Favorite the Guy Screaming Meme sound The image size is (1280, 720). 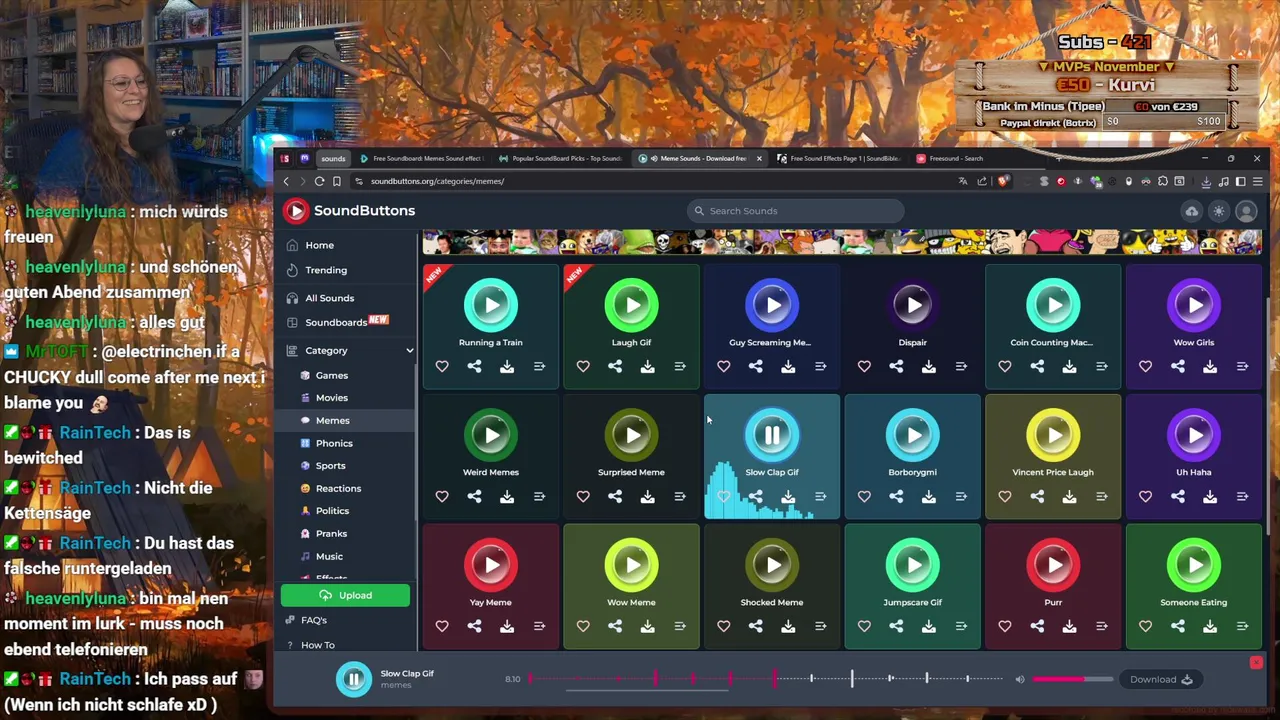(x=723, y=366)
